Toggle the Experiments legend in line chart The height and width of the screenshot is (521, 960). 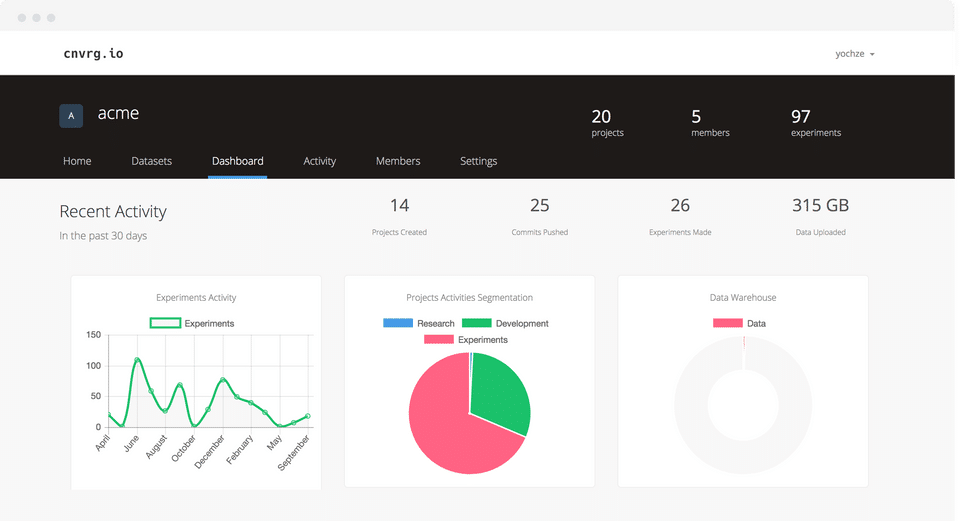pos(192,323)
